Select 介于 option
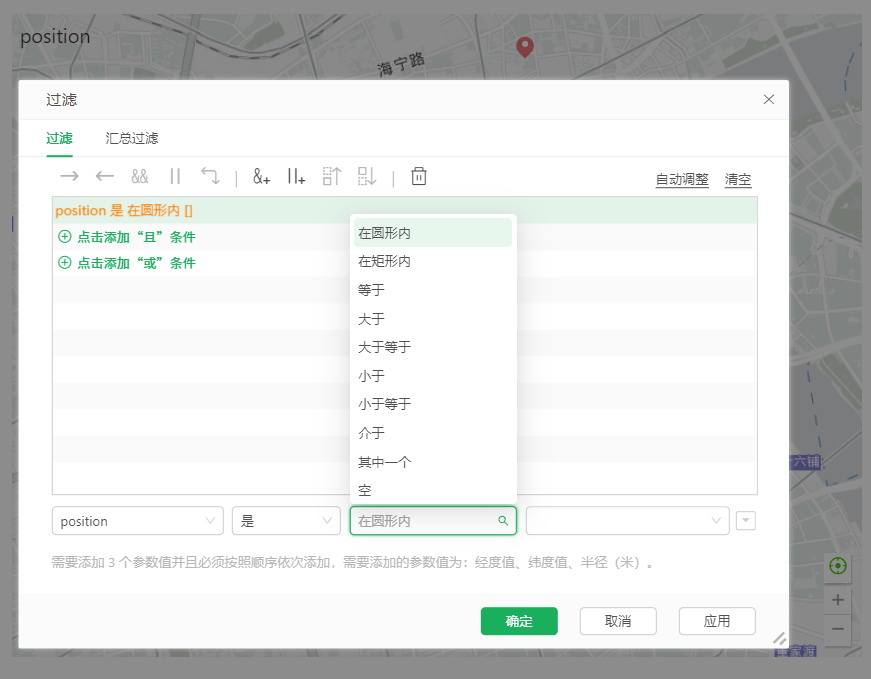This screenshot has width=871, height=679. click(433, 433)
